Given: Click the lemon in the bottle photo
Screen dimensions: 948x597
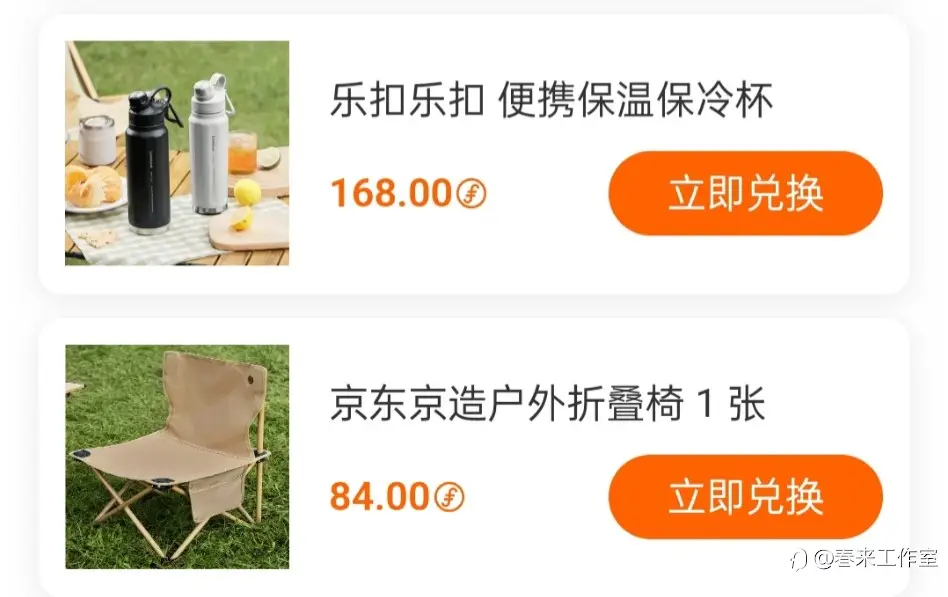Looking at the screenshot, I should click(x=247, y=192).
